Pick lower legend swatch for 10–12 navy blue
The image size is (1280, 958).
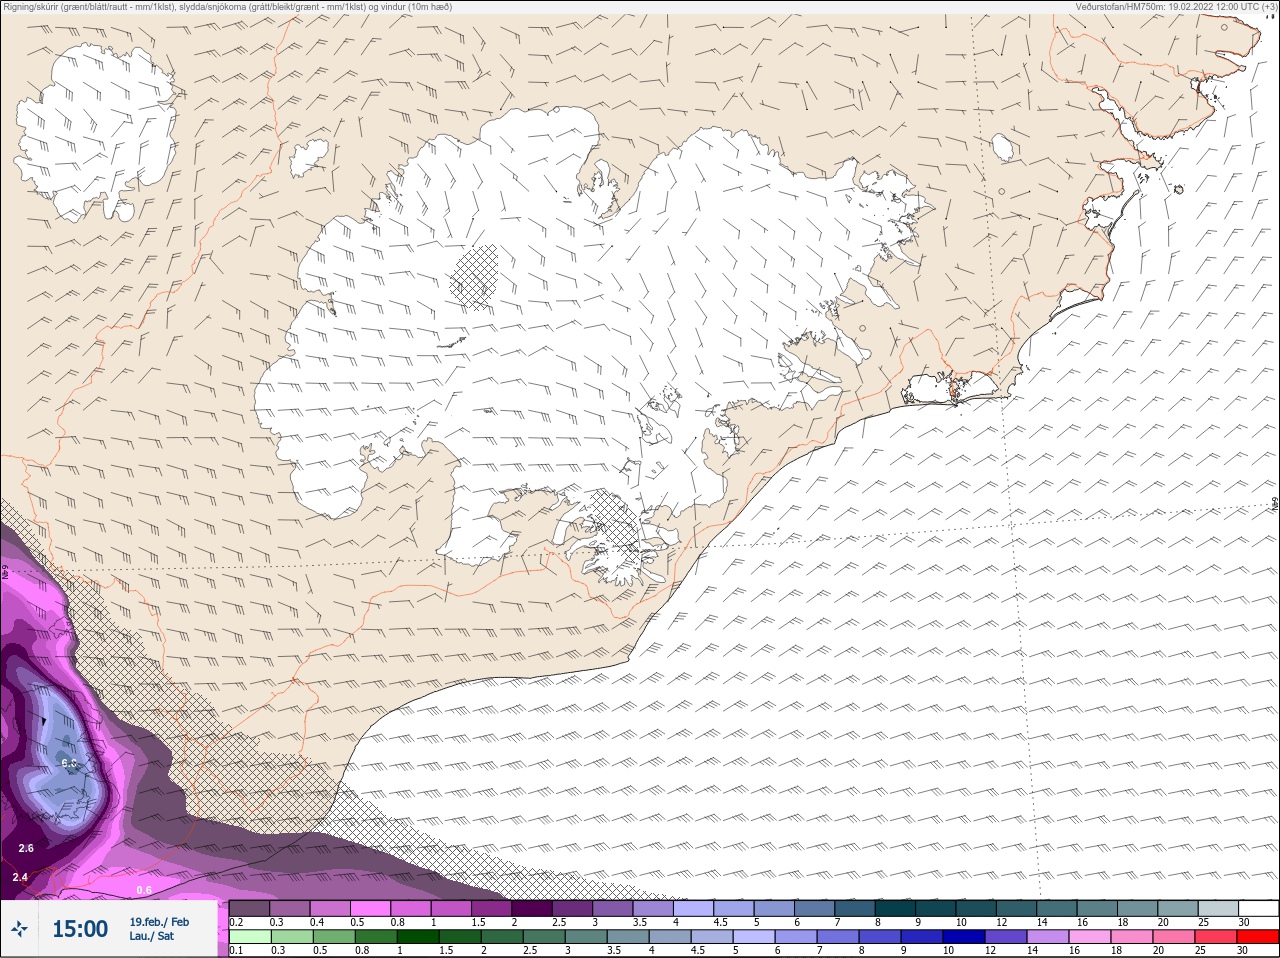[x=966, y=937]
